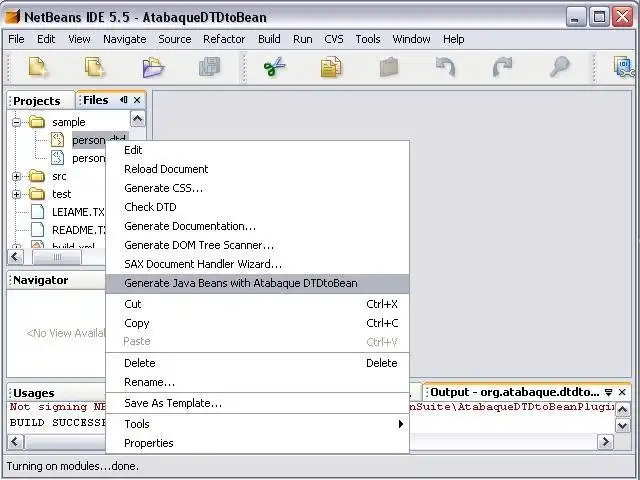
Task: Choose Save As Template... entry
Action: (257, 403)
